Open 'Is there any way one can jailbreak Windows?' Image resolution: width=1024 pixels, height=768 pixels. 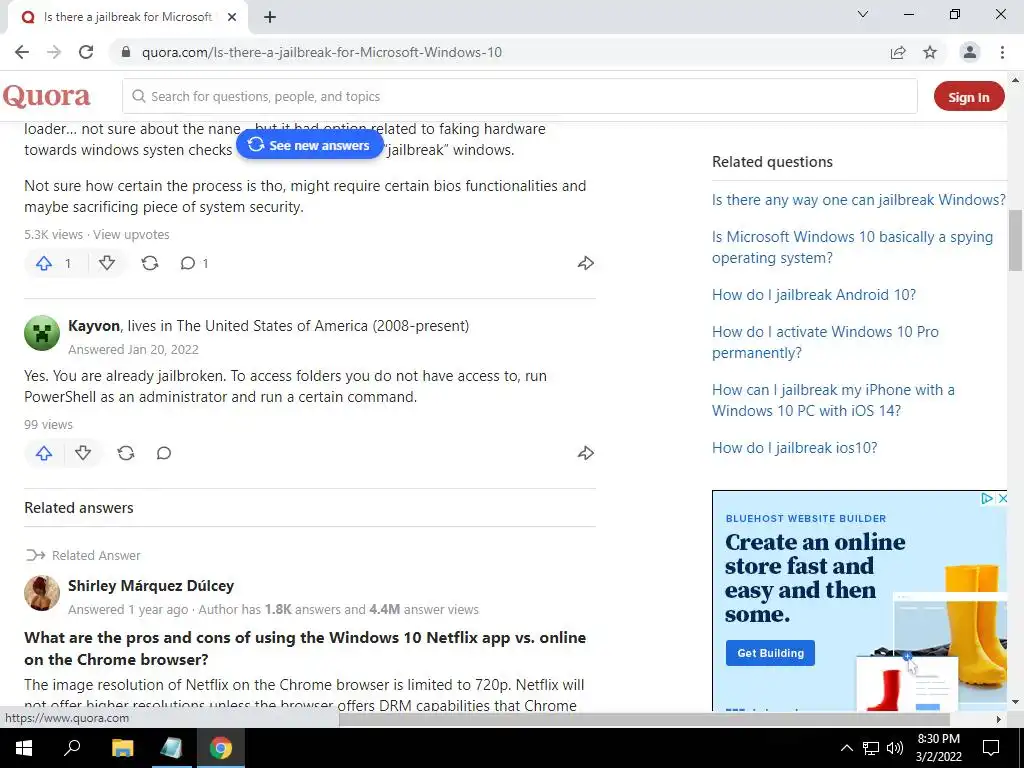(x=859, y=200)
